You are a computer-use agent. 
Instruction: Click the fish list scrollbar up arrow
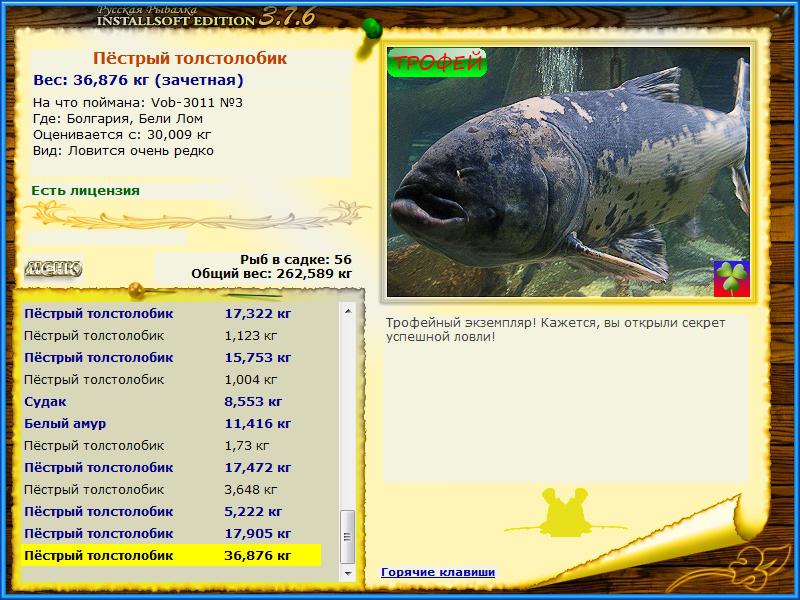coord(348,311)
